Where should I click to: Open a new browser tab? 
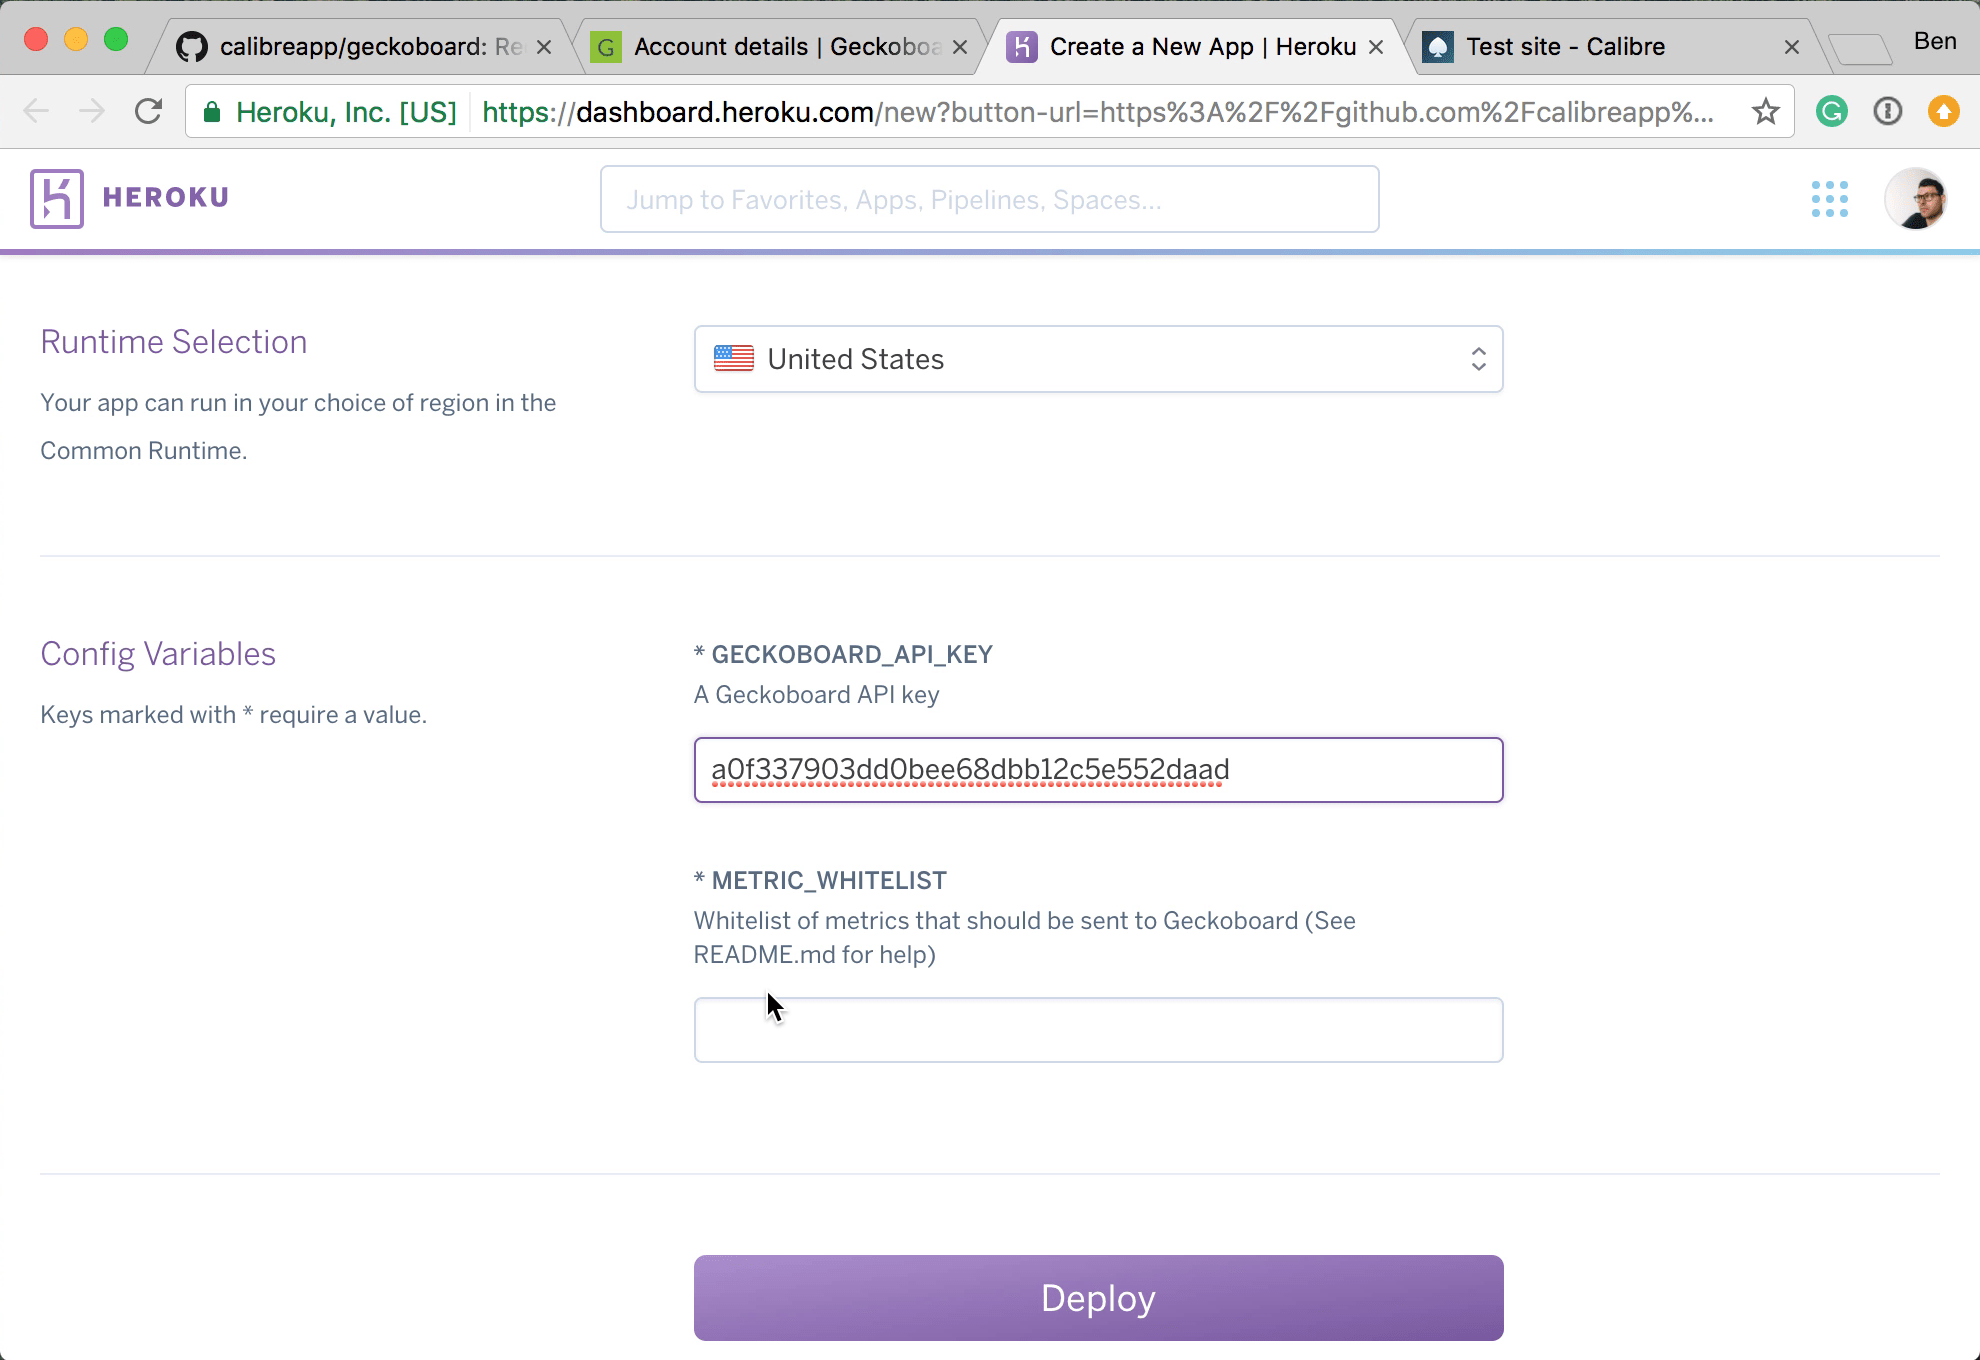click(x=1860, y=49)
